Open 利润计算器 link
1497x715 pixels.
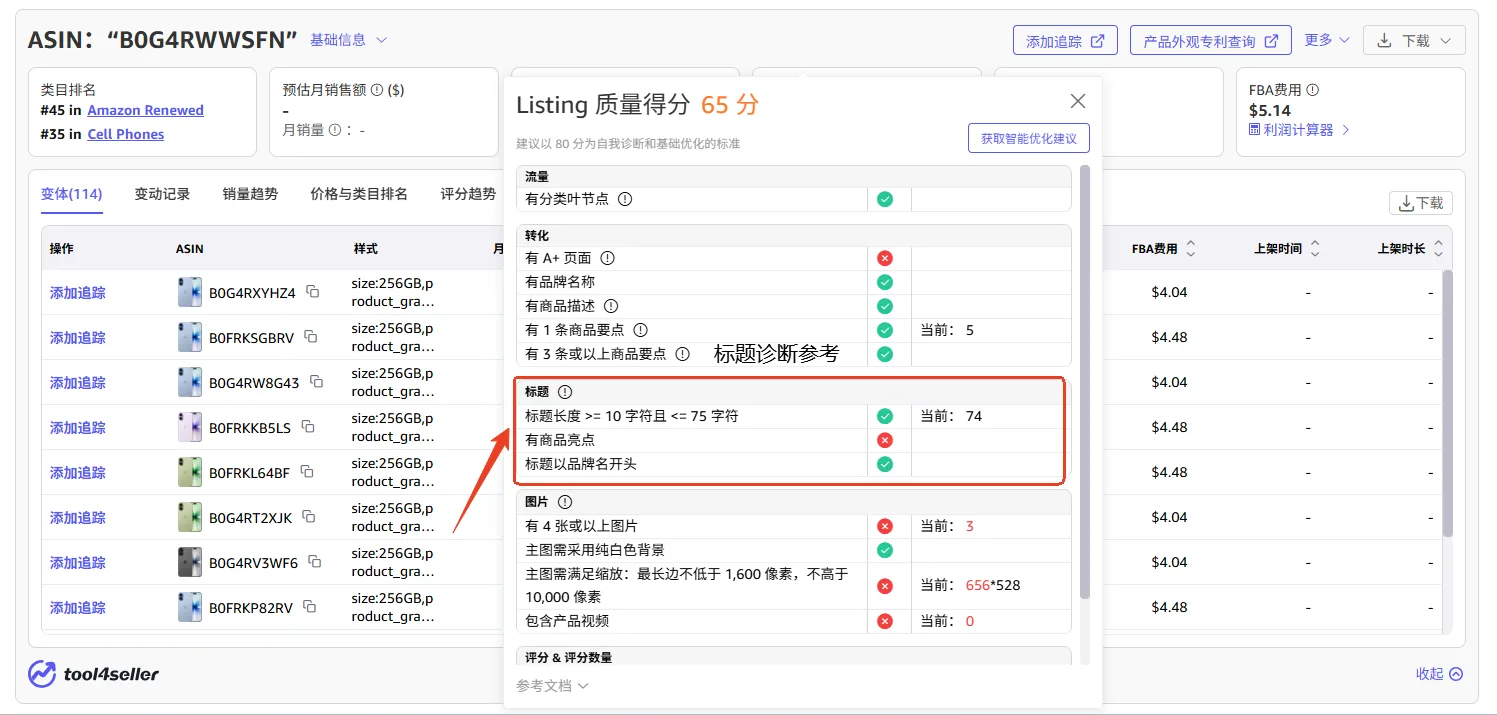point(1299,130)
